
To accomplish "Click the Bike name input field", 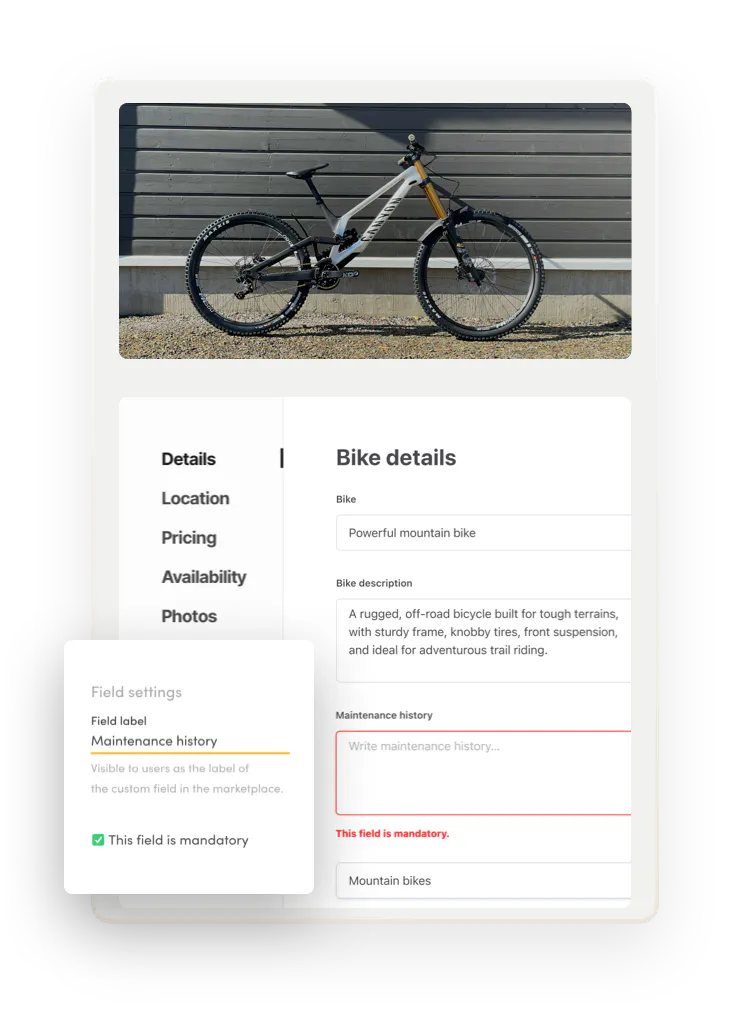I will pos(483,533).
